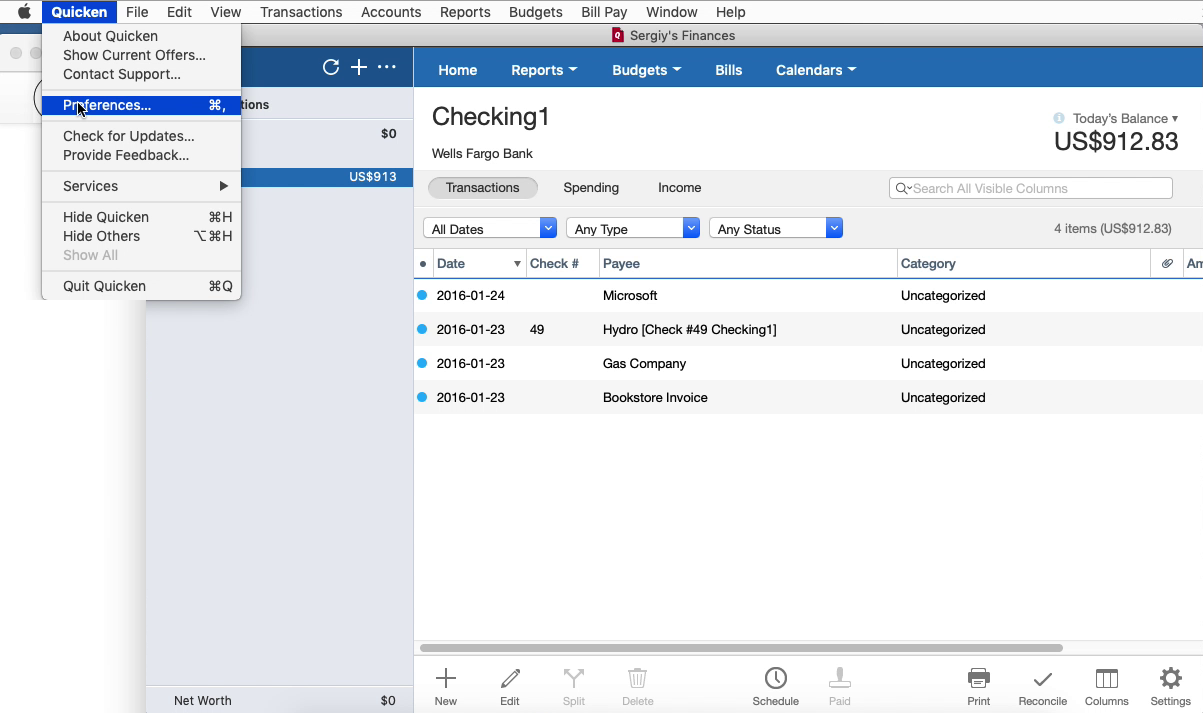Viewport: 1203px width, 713px height.
Task: Toggle status dot on Gas Company row
Action: tap(422, 363)
